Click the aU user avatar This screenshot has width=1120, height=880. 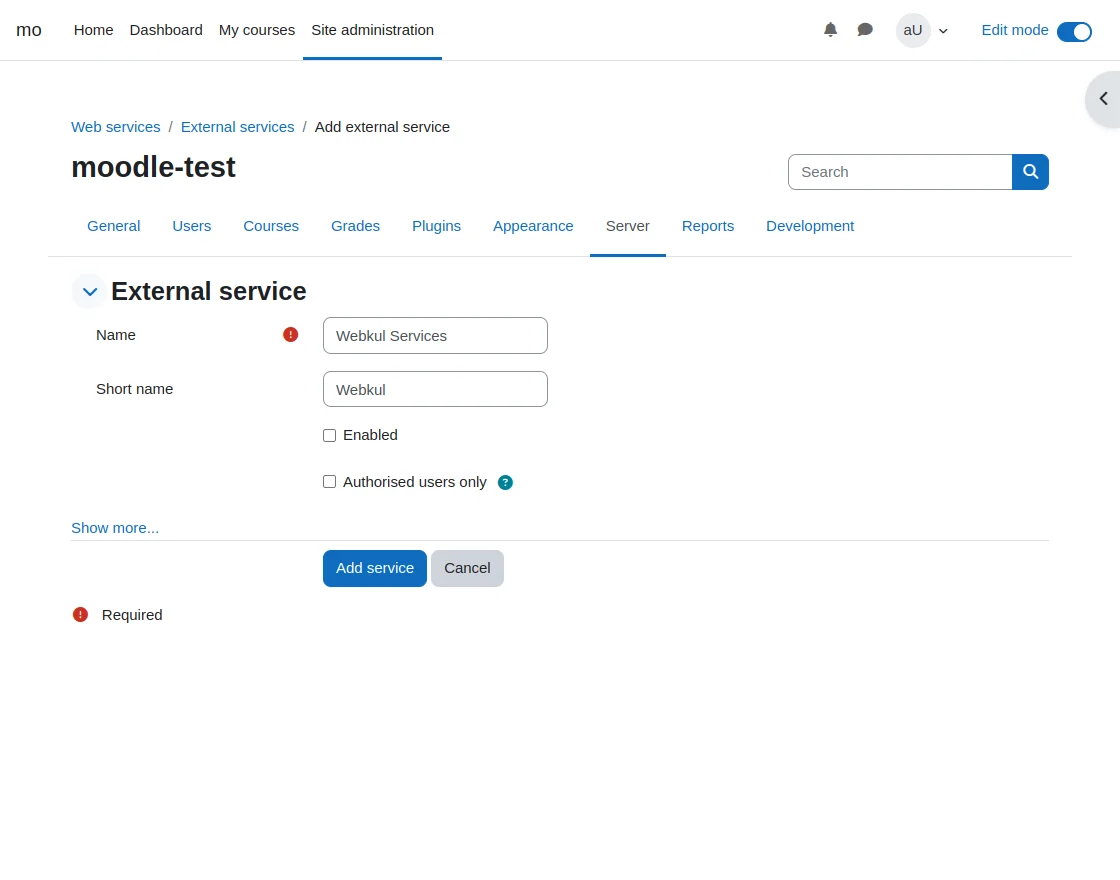pos(912,30)
